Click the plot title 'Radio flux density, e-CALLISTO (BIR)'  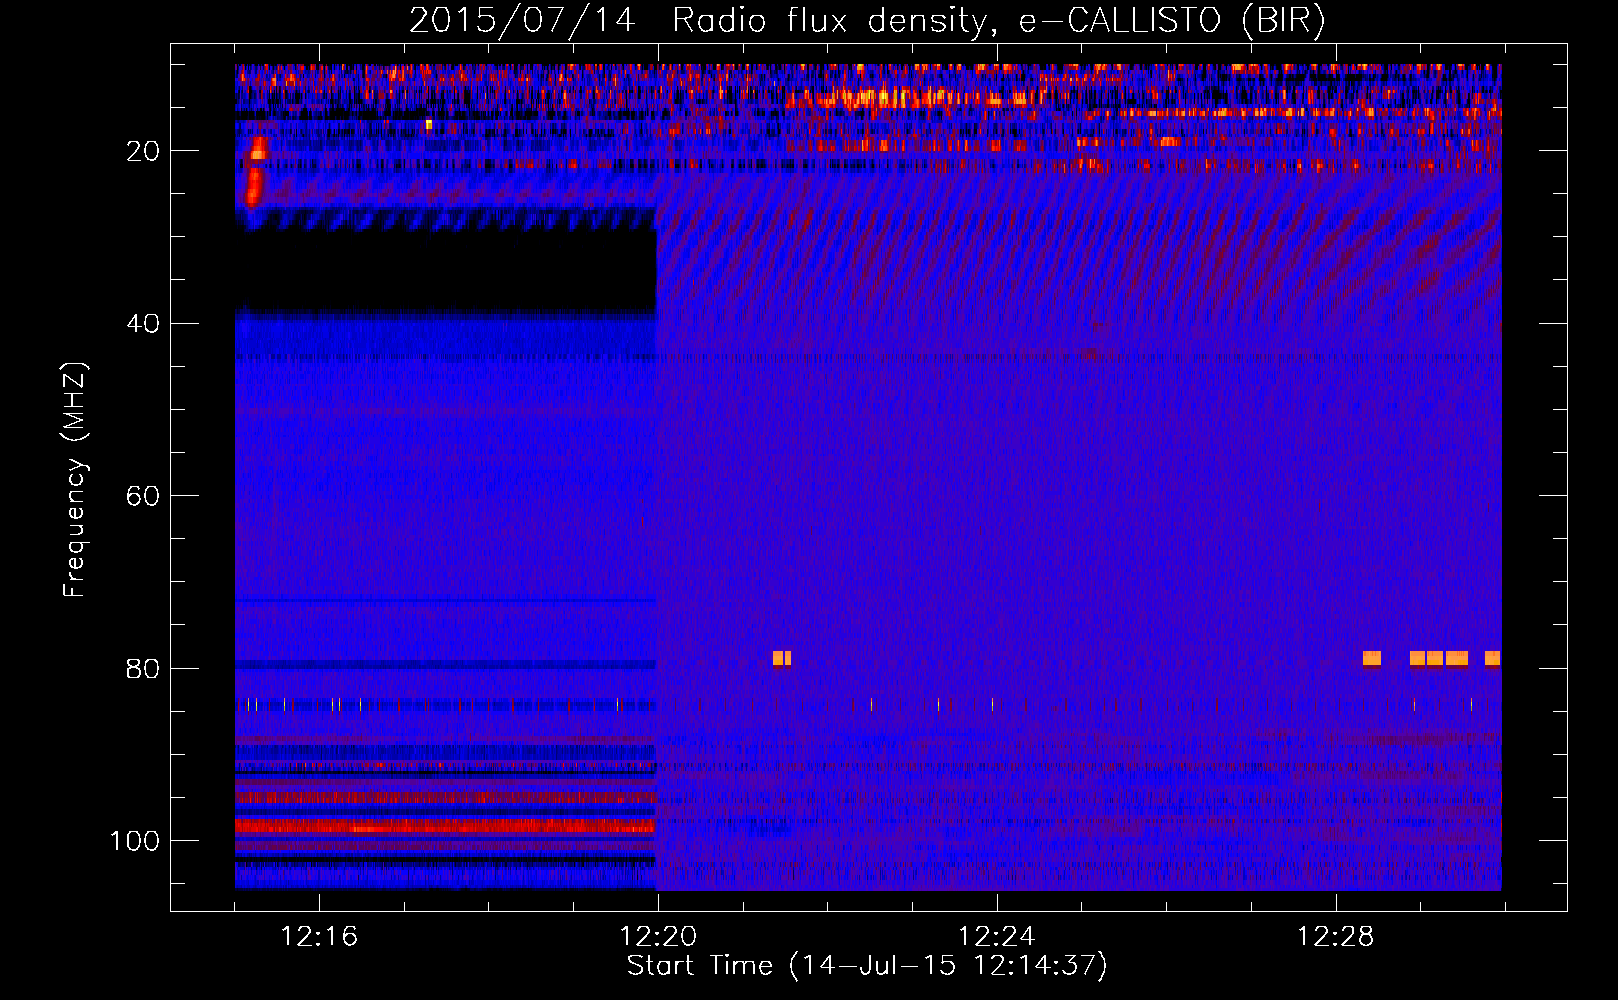click(998, 20)
